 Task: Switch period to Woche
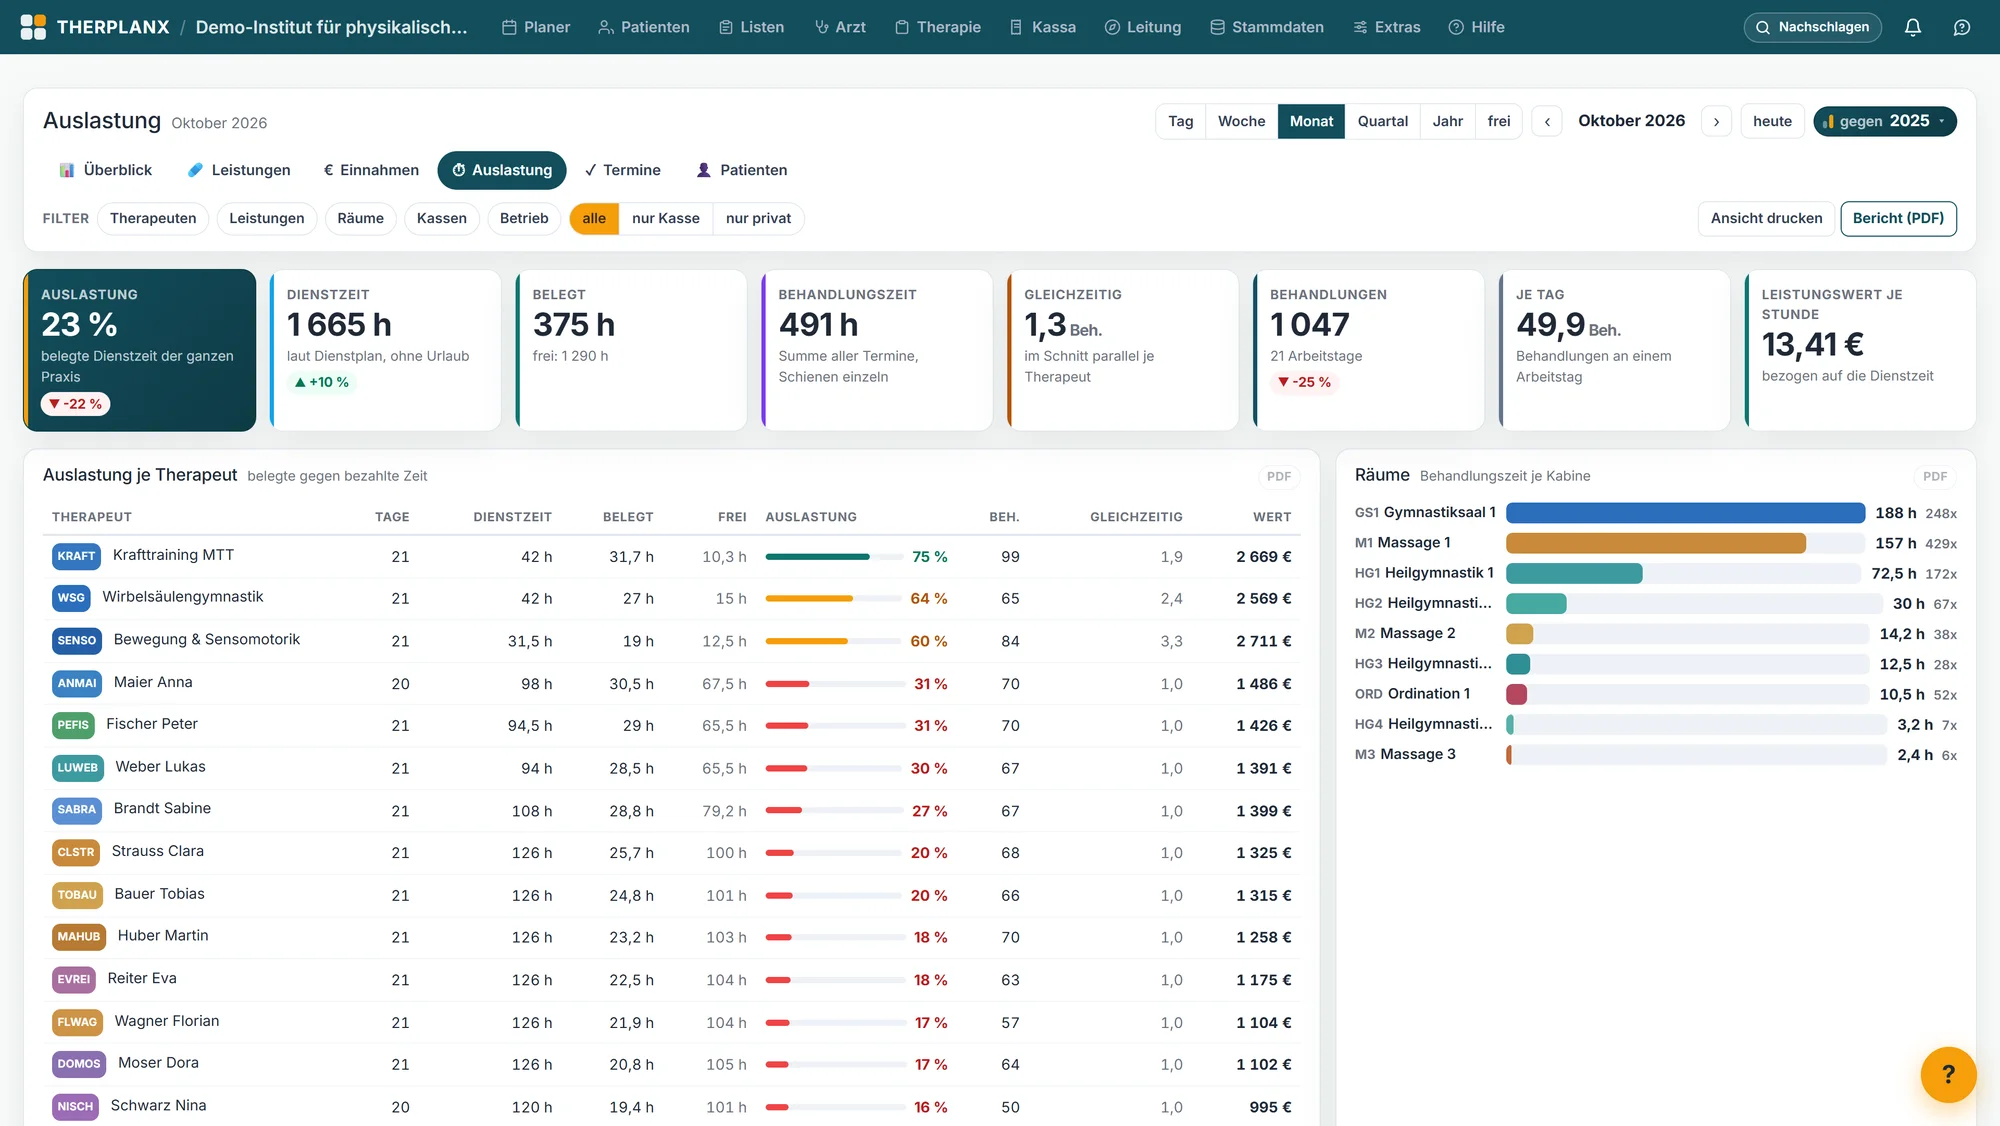pos(1241,121)
